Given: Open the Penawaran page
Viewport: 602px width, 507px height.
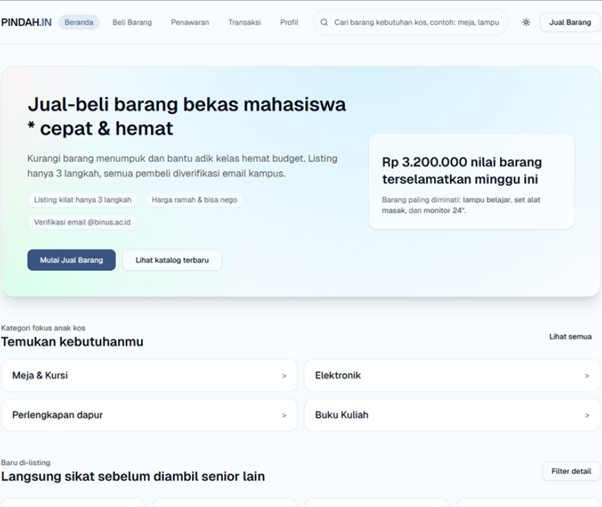Looking at the screenshot, I should point(190,22).
